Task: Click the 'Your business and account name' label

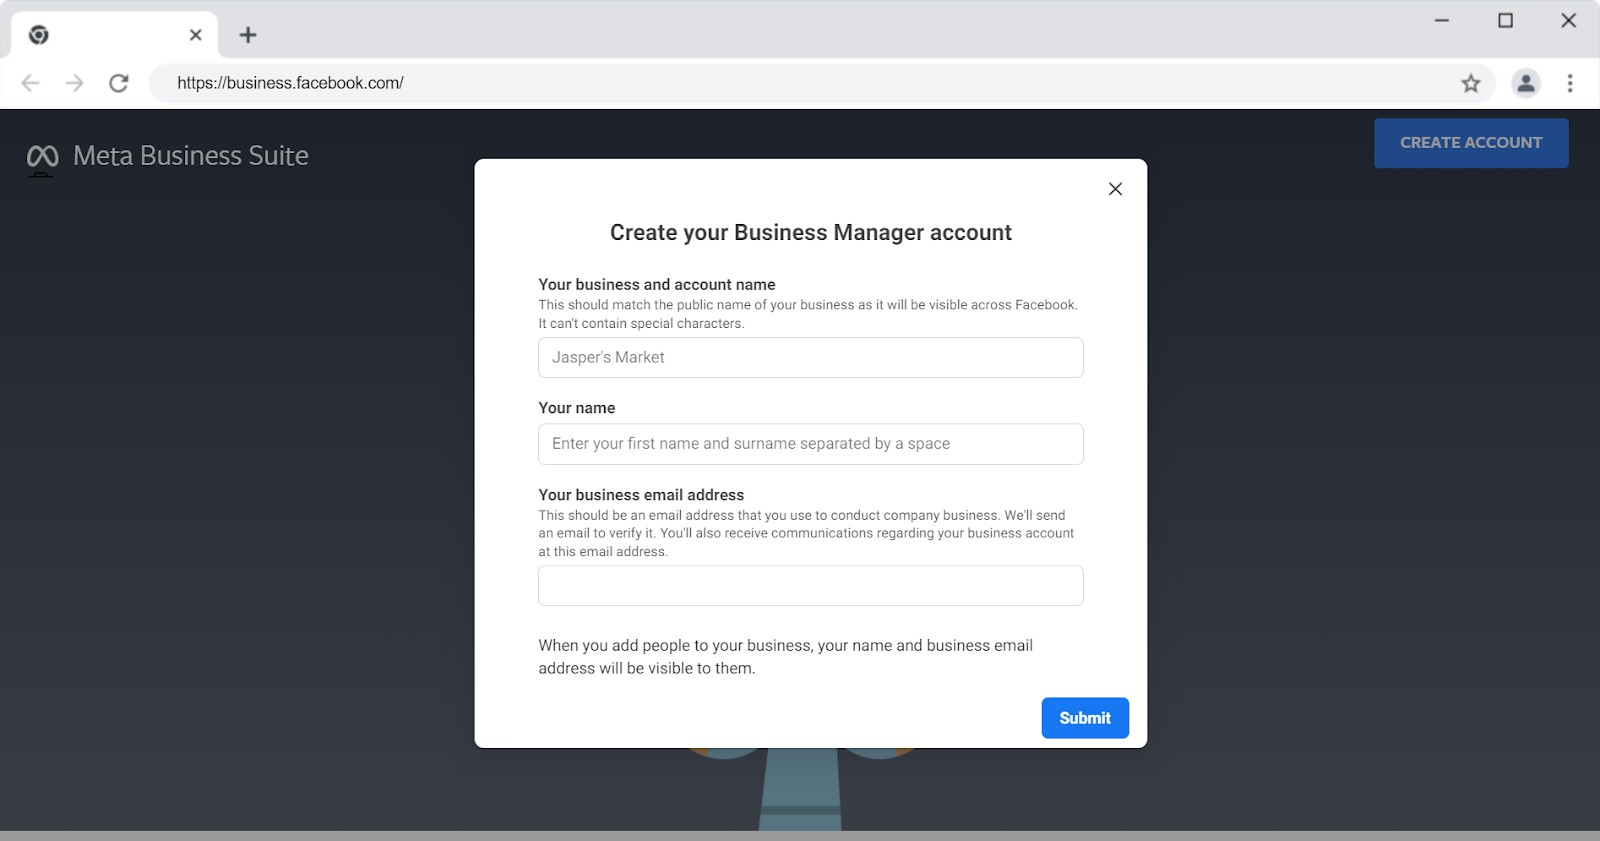Action: [657, 285]
